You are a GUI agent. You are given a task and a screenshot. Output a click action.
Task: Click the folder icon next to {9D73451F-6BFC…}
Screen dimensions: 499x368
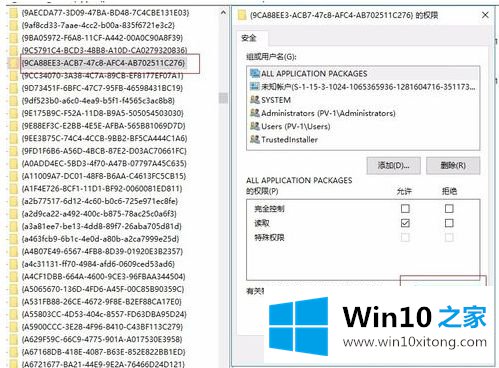[x=13, y=88]
